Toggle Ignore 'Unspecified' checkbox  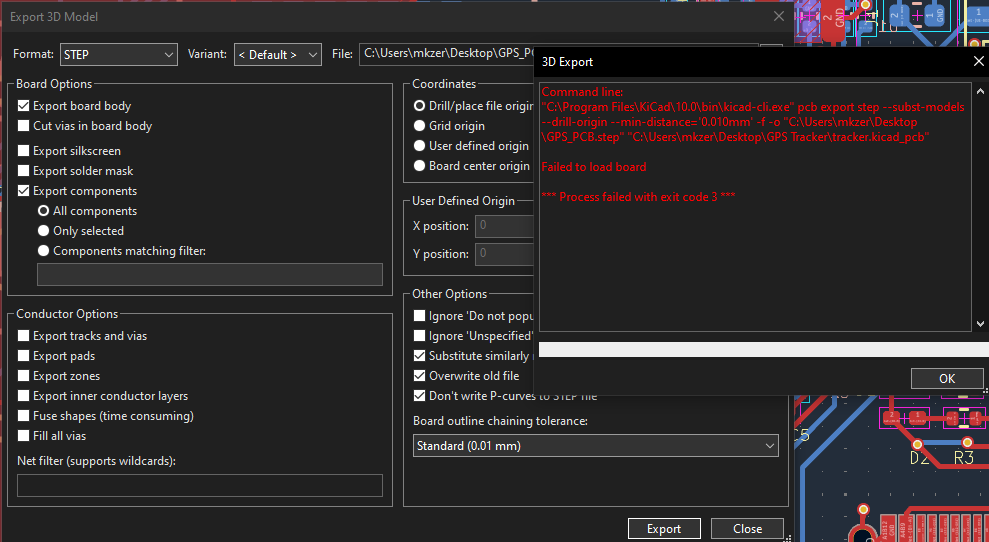tap(419, 336)
